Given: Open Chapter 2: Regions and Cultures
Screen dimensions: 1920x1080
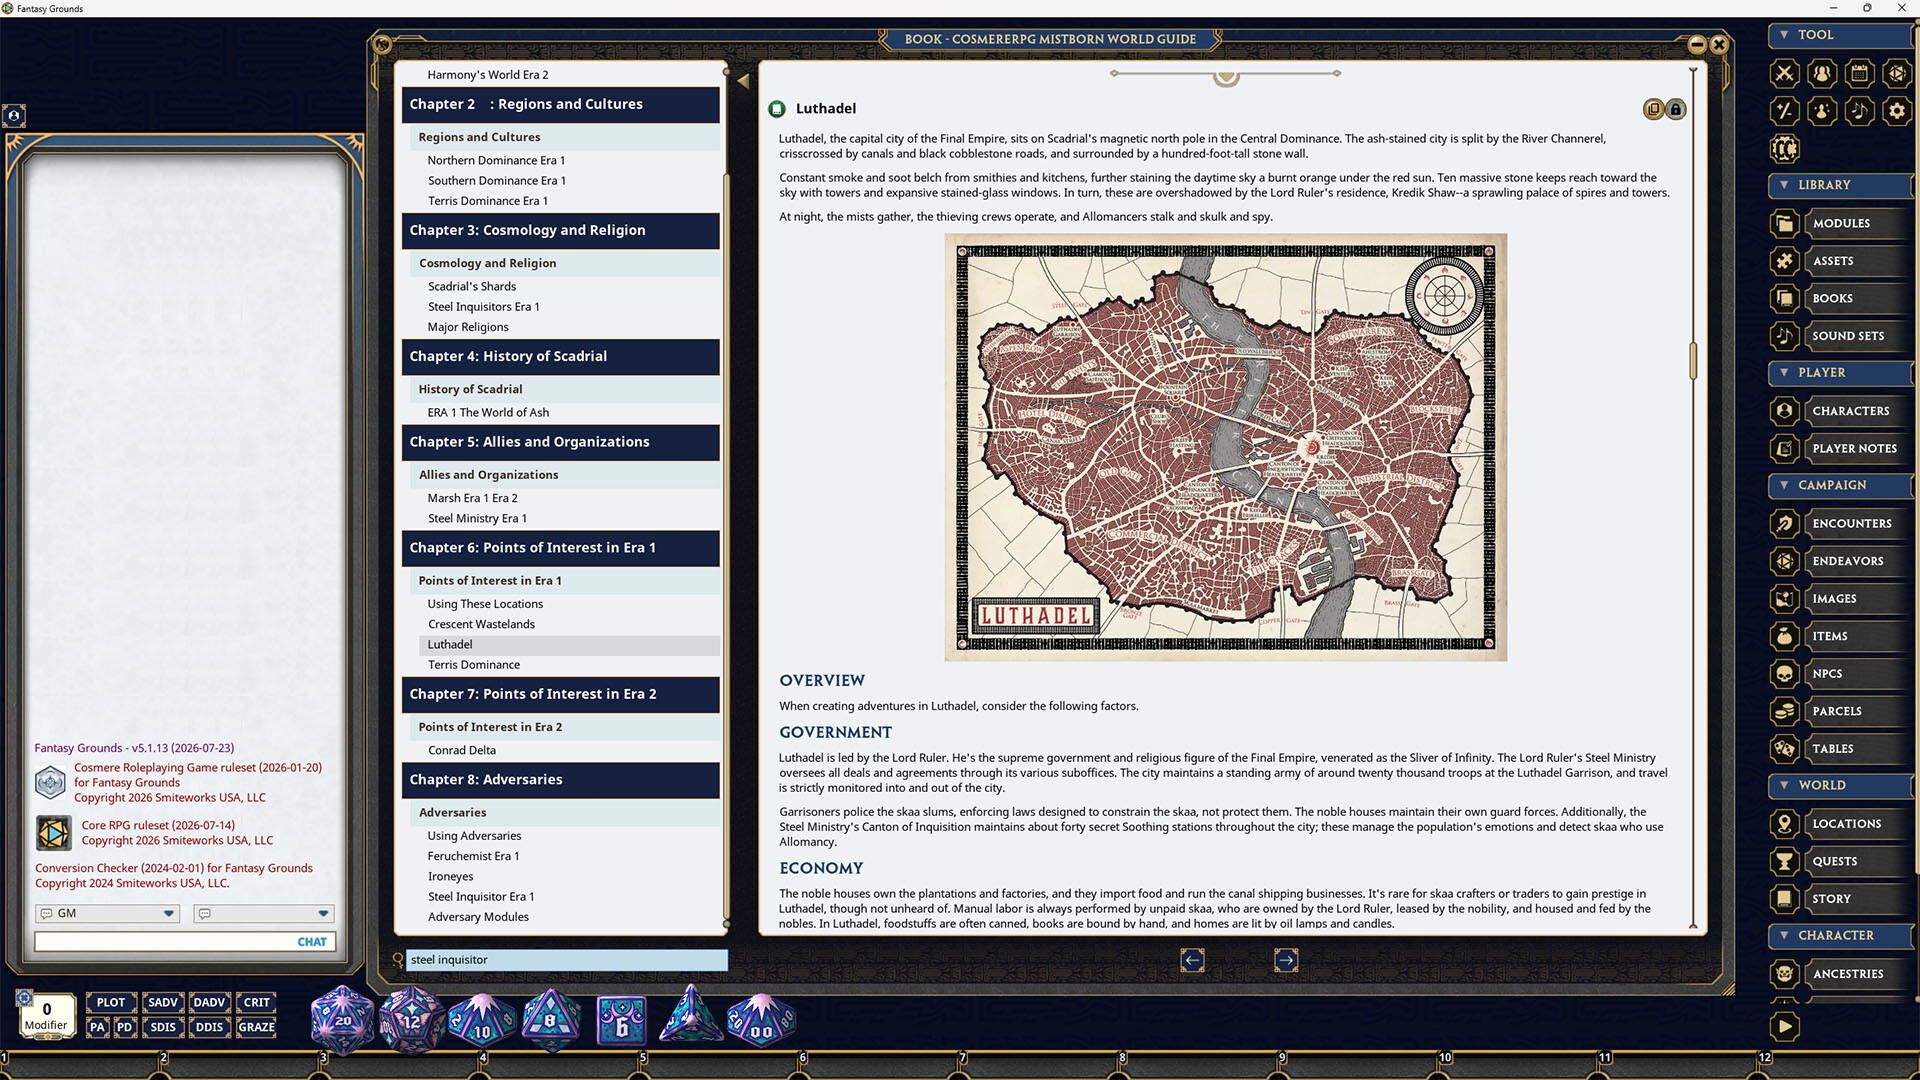Looking at the screenshot, I should (x=561, y=105).
